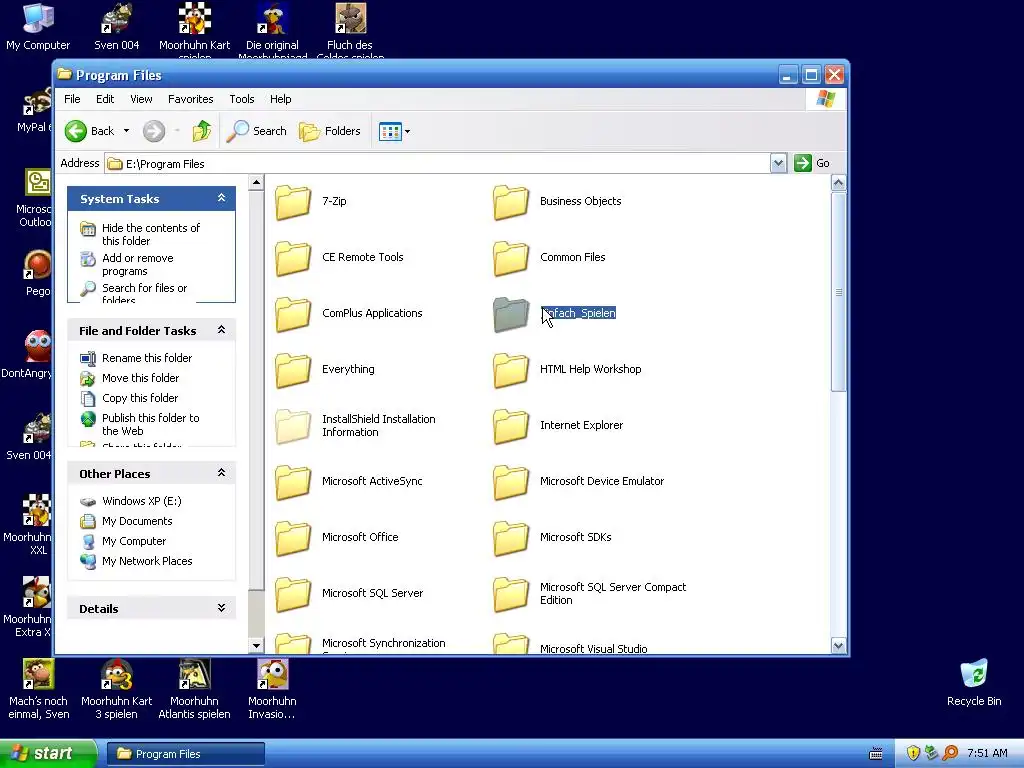
Task: Click Rename this folder
Action: pyautogui.click(x=147, y=358)
